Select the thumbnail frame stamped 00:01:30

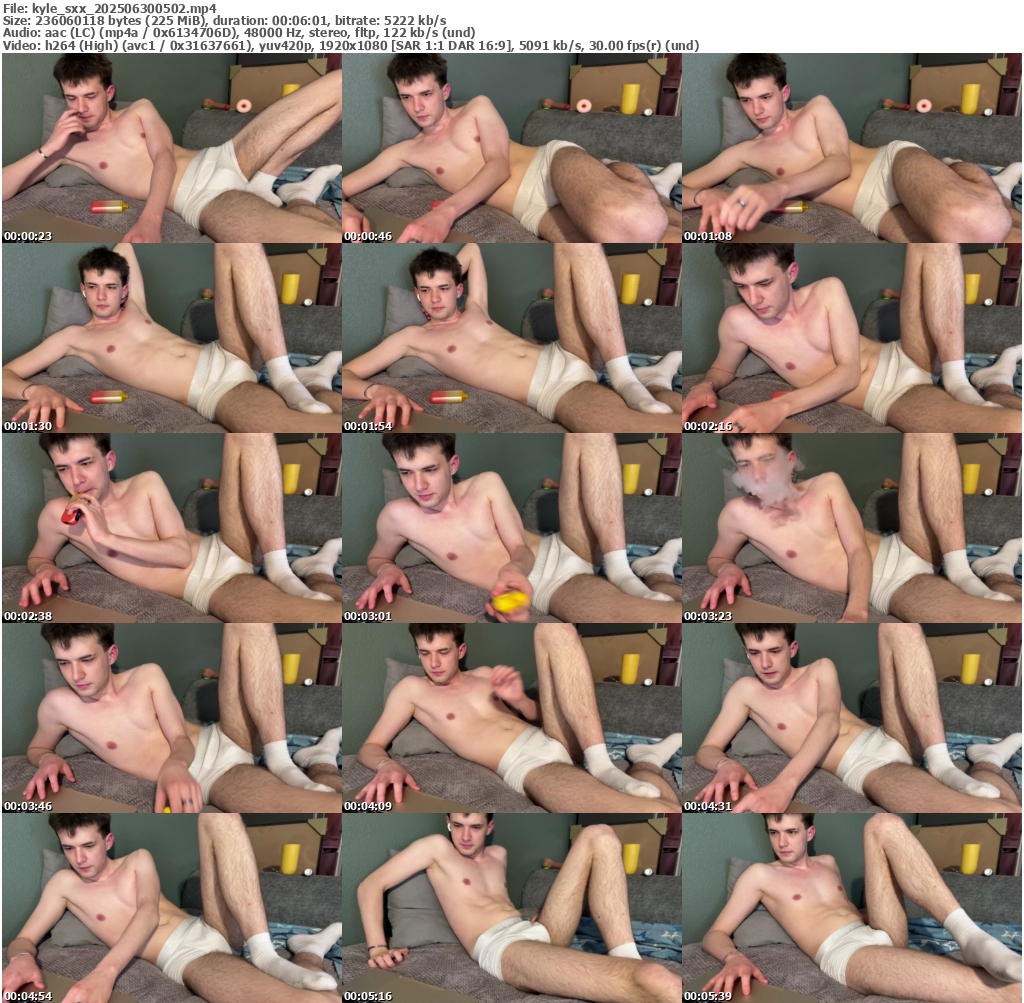tap(172, 338)
